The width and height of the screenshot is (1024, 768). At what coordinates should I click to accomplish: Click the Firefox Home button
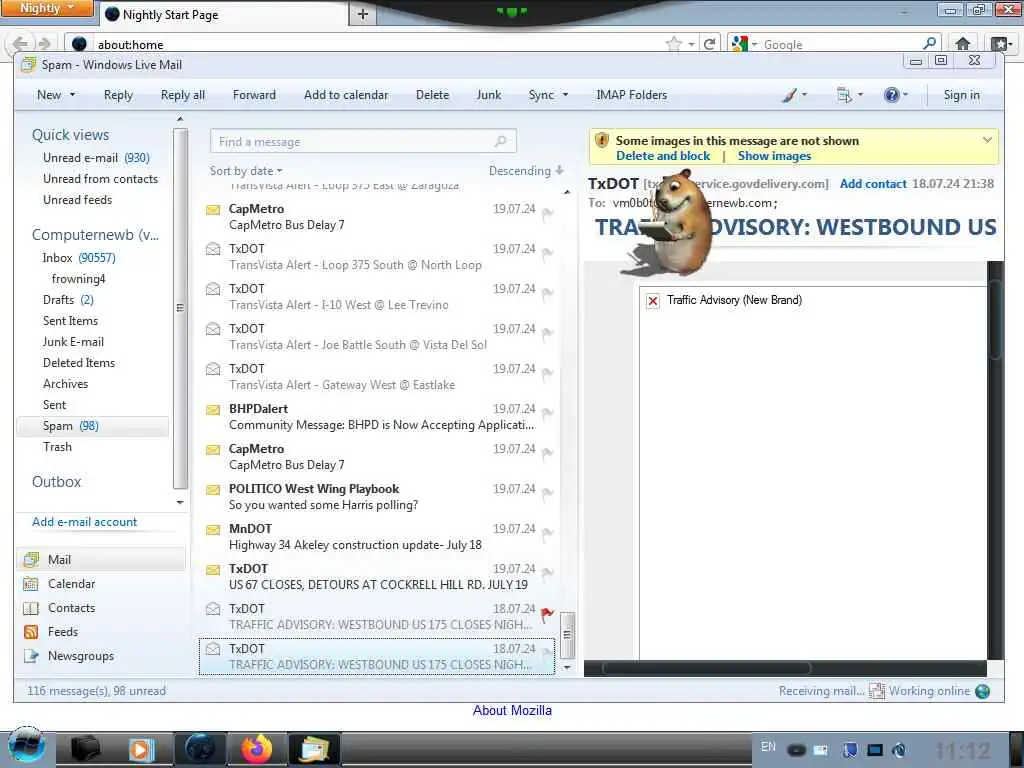962,44
